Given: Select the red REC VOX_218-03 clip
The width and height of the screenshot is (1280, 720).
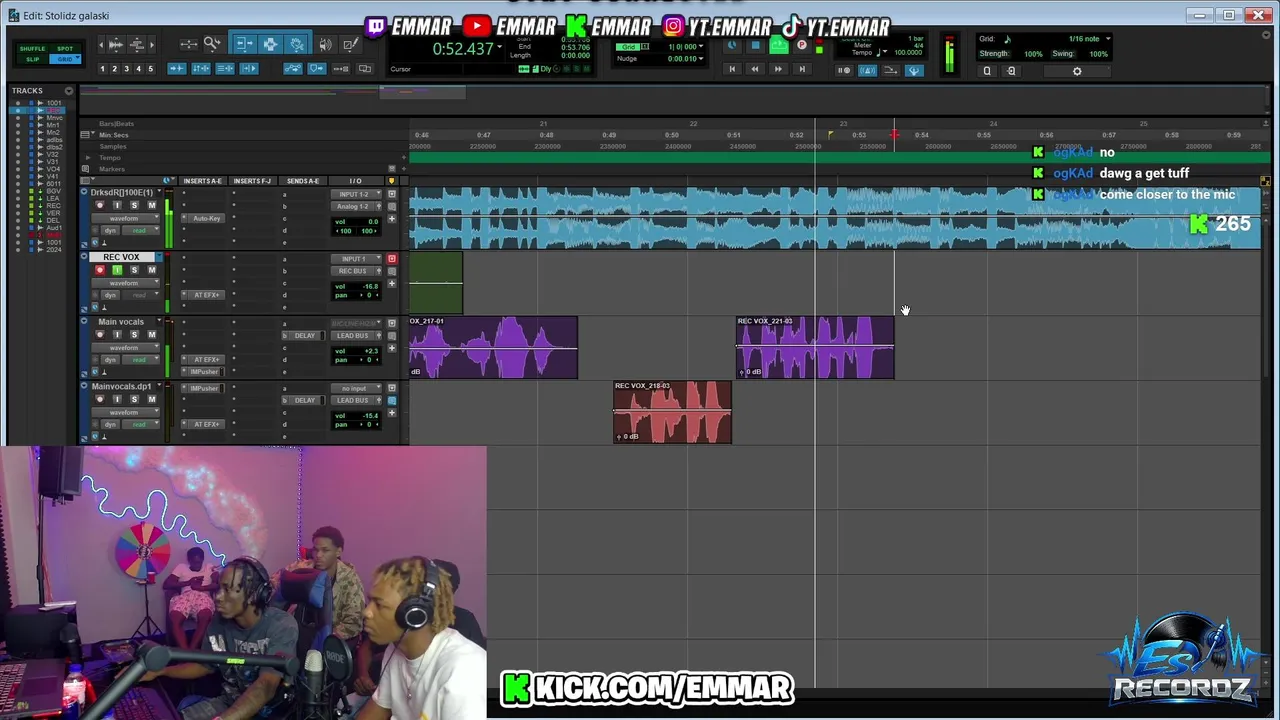Looking at the screenshot, I should [x=672, y=412].
